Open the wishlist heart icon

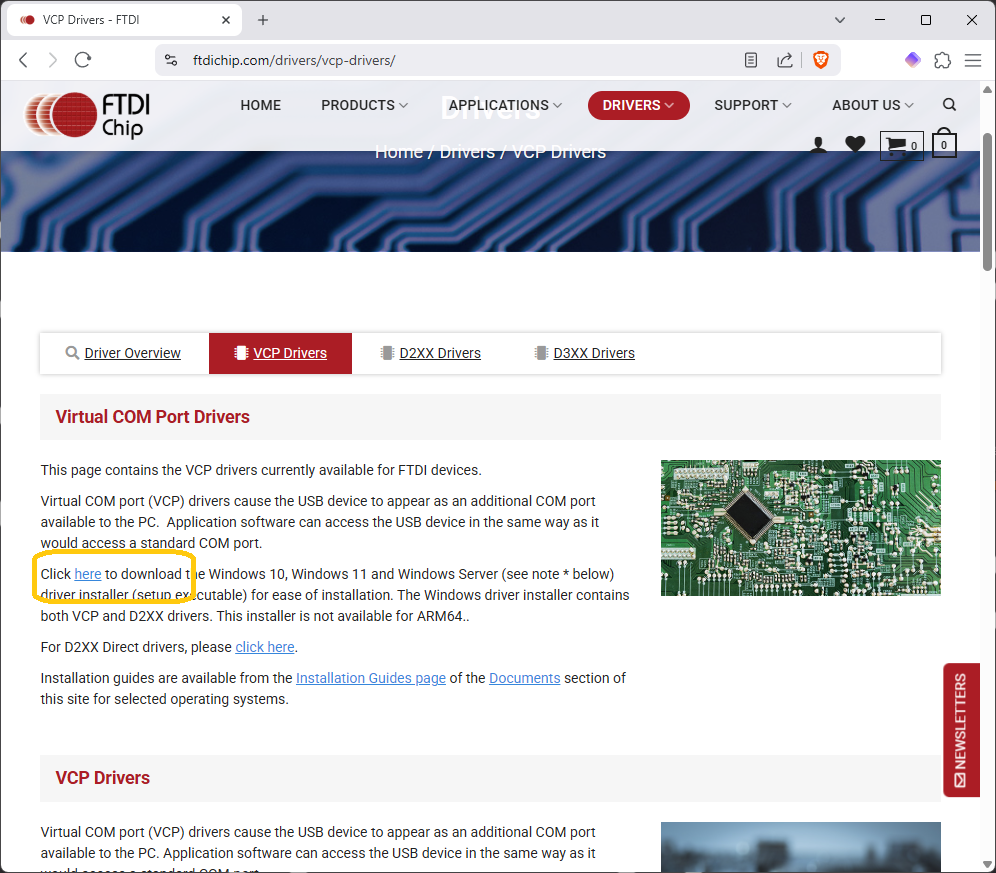pyautogui.click(x=855, y=144)
